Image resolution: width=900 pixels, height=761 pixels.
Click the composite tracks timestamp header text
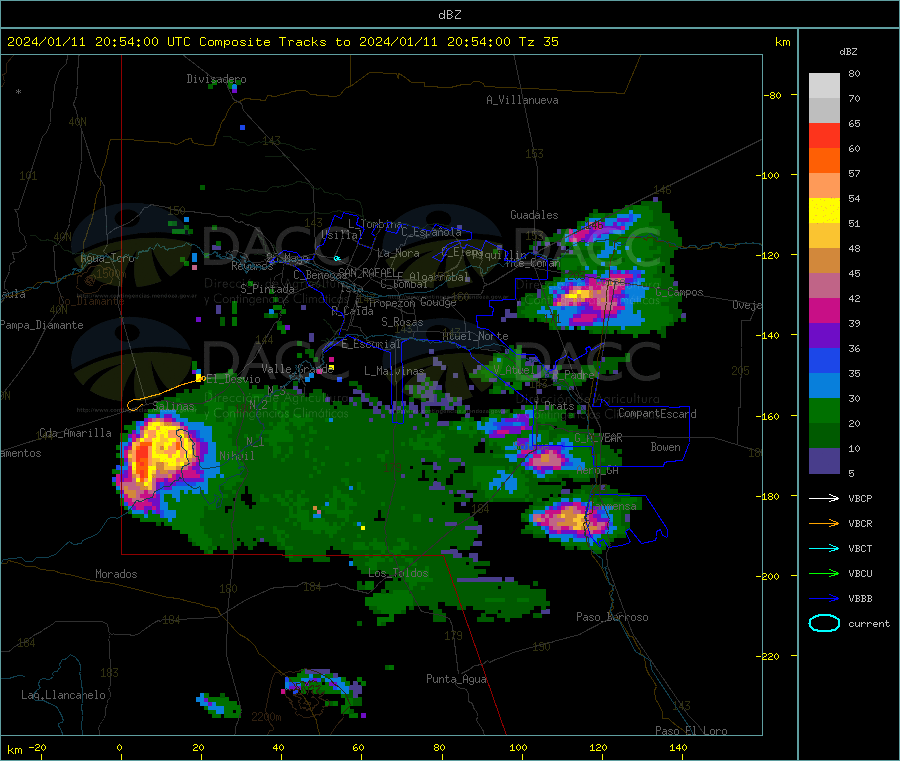[x=282, y=42]
